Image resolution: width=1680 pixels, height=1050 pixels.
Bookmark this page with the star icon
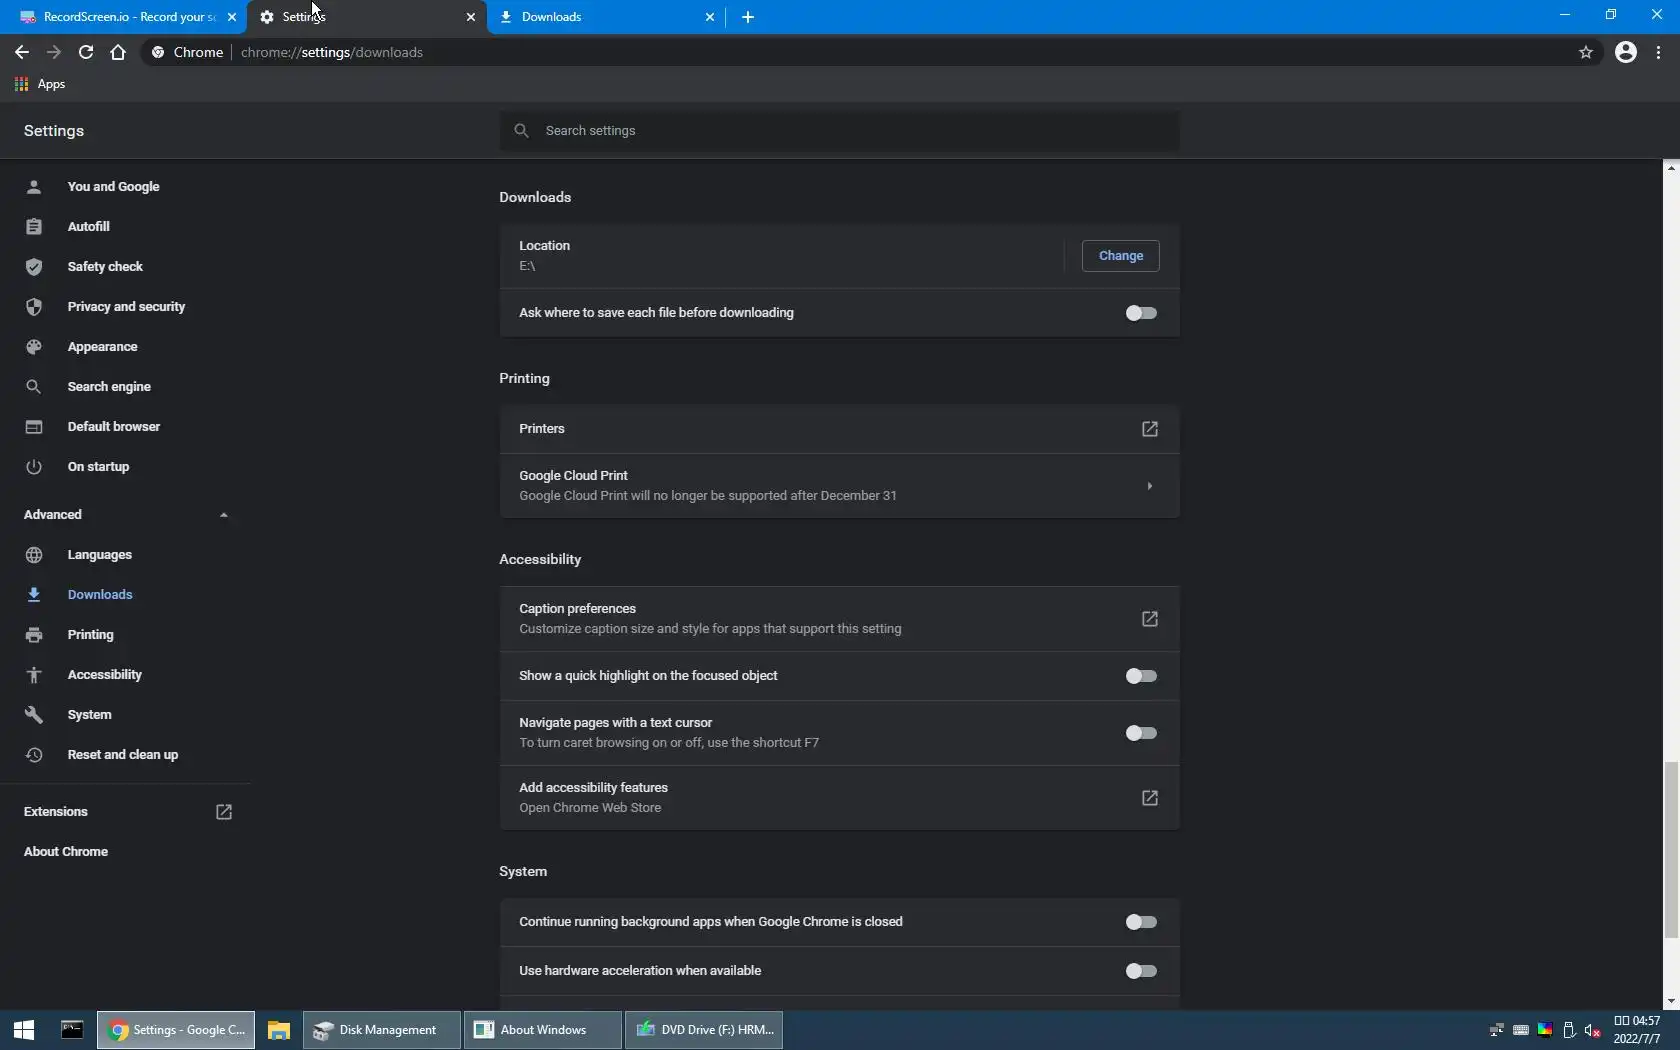pyautogui.click(x=1586, y=52)
